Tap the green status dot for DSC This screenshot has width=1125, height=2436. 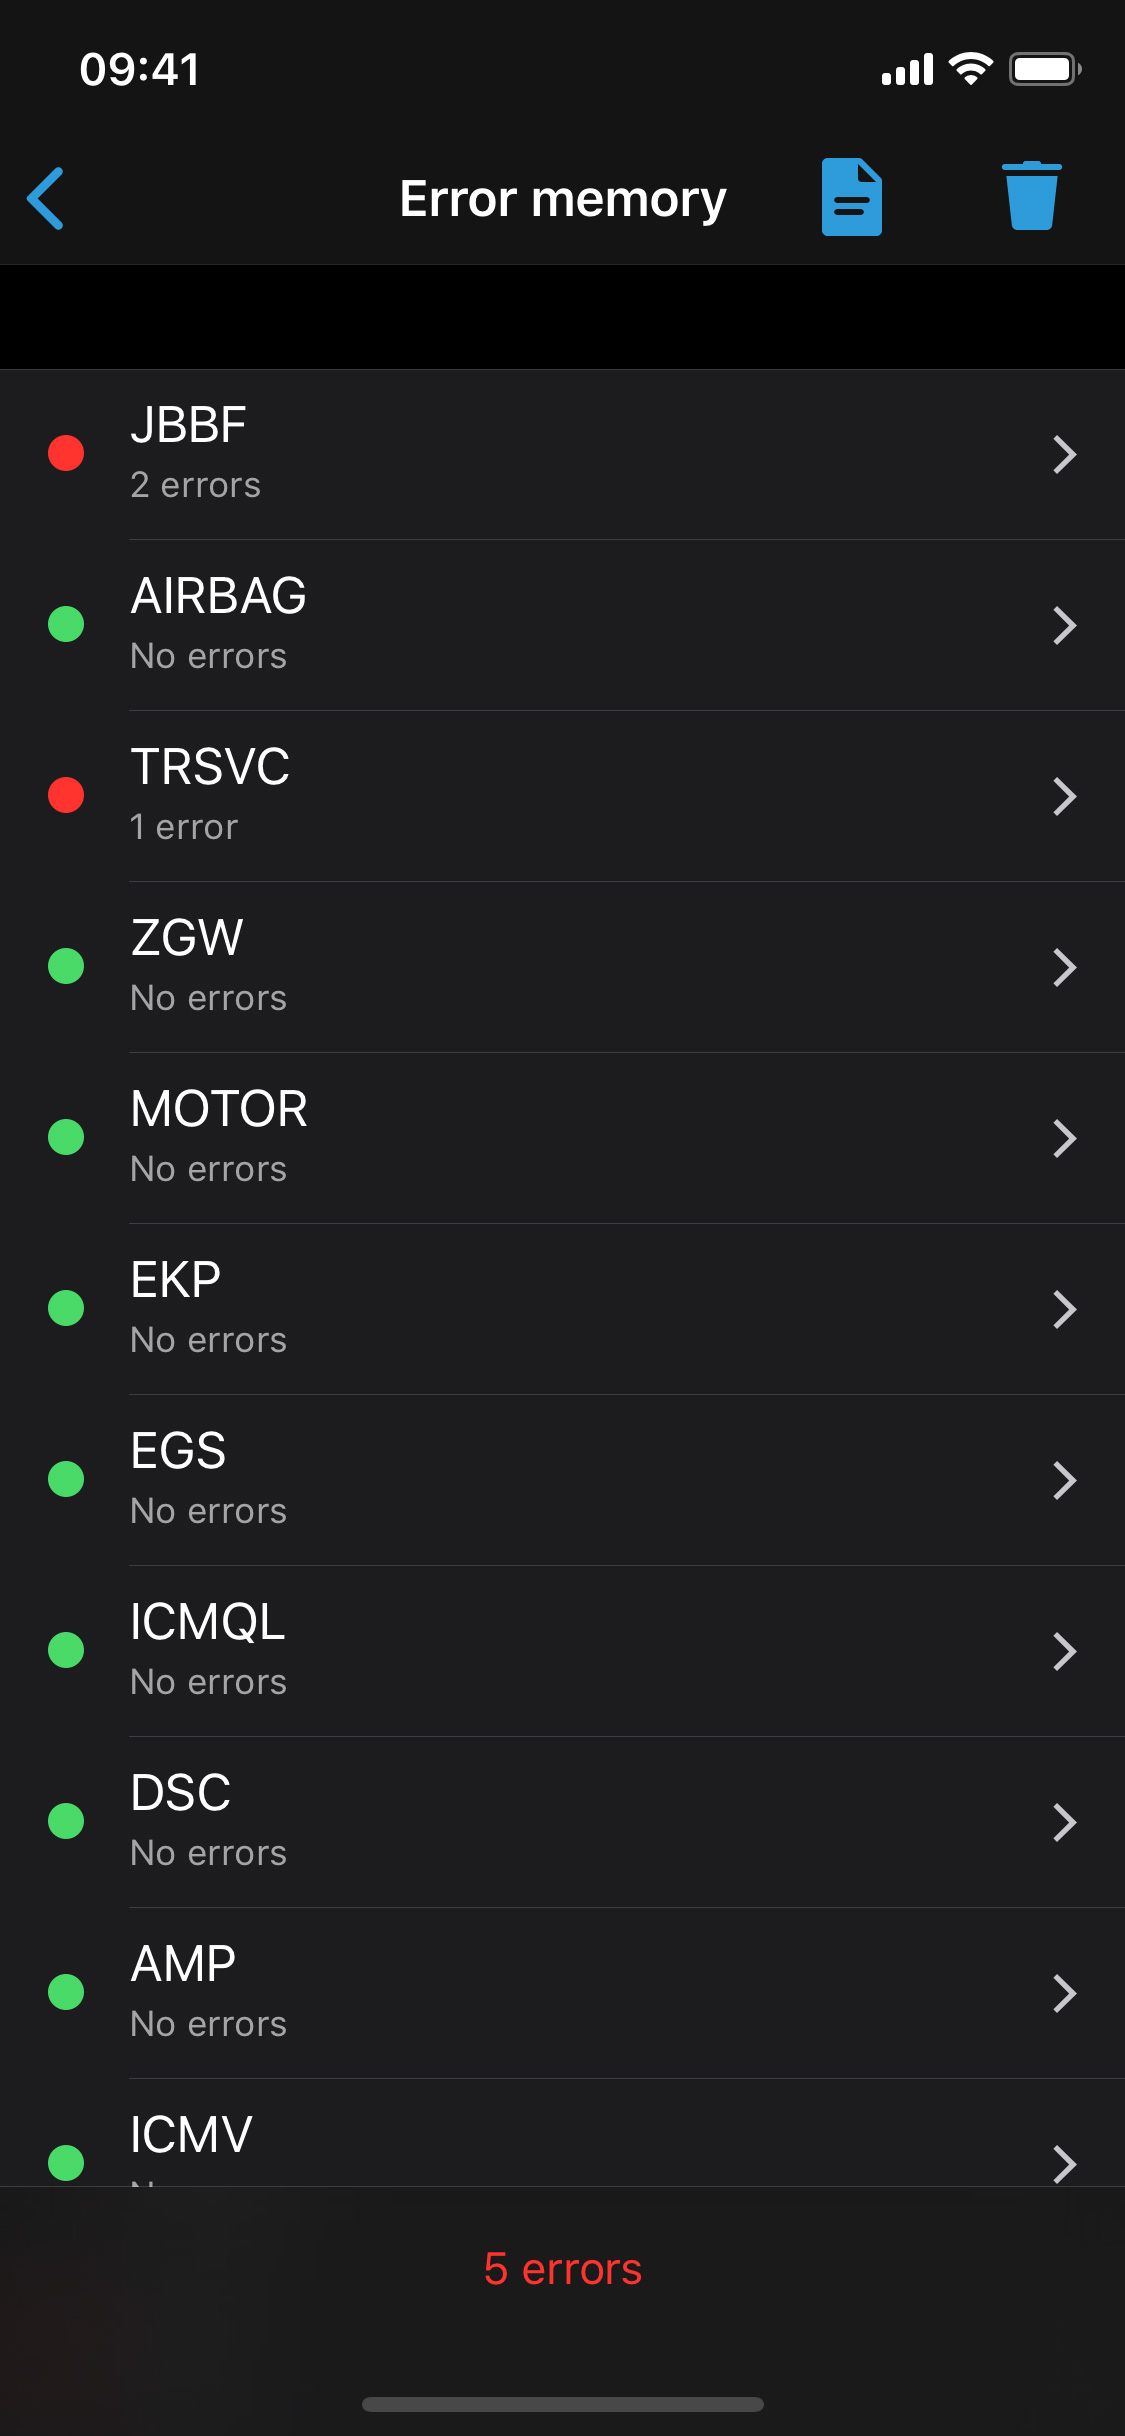pyautogui.click(x=66, y=1821)
